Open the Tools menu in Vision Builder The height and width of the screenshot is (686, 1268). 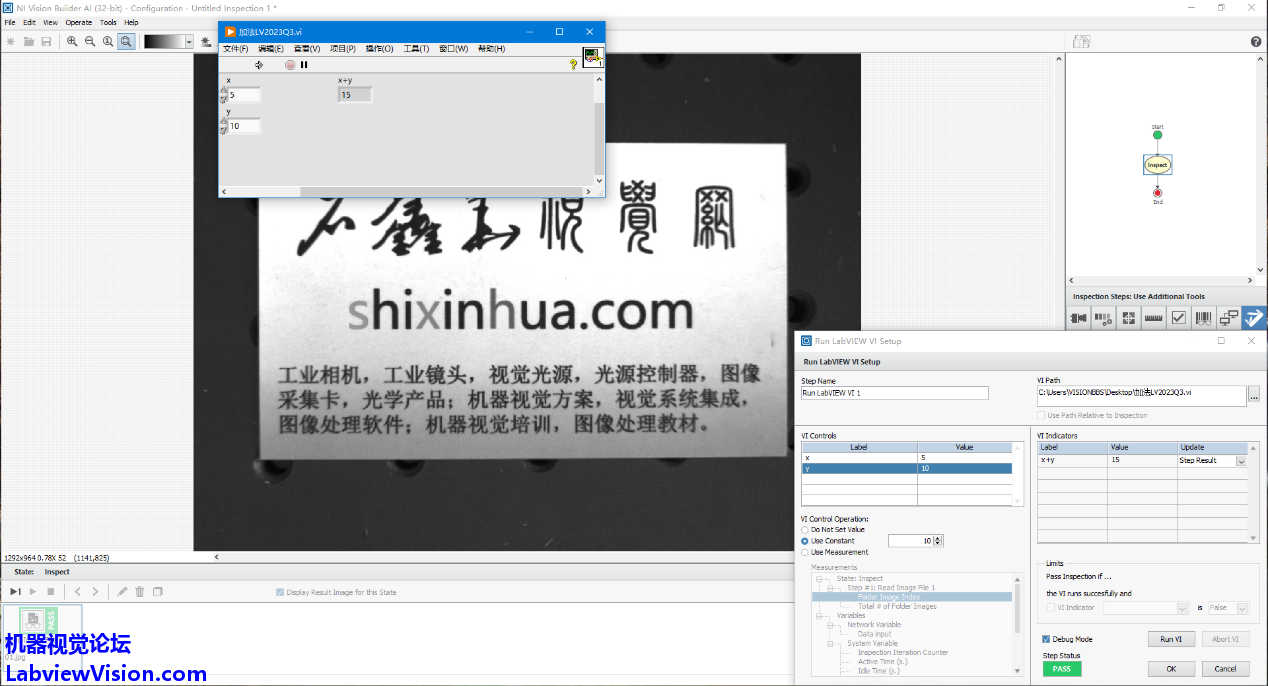108,22
